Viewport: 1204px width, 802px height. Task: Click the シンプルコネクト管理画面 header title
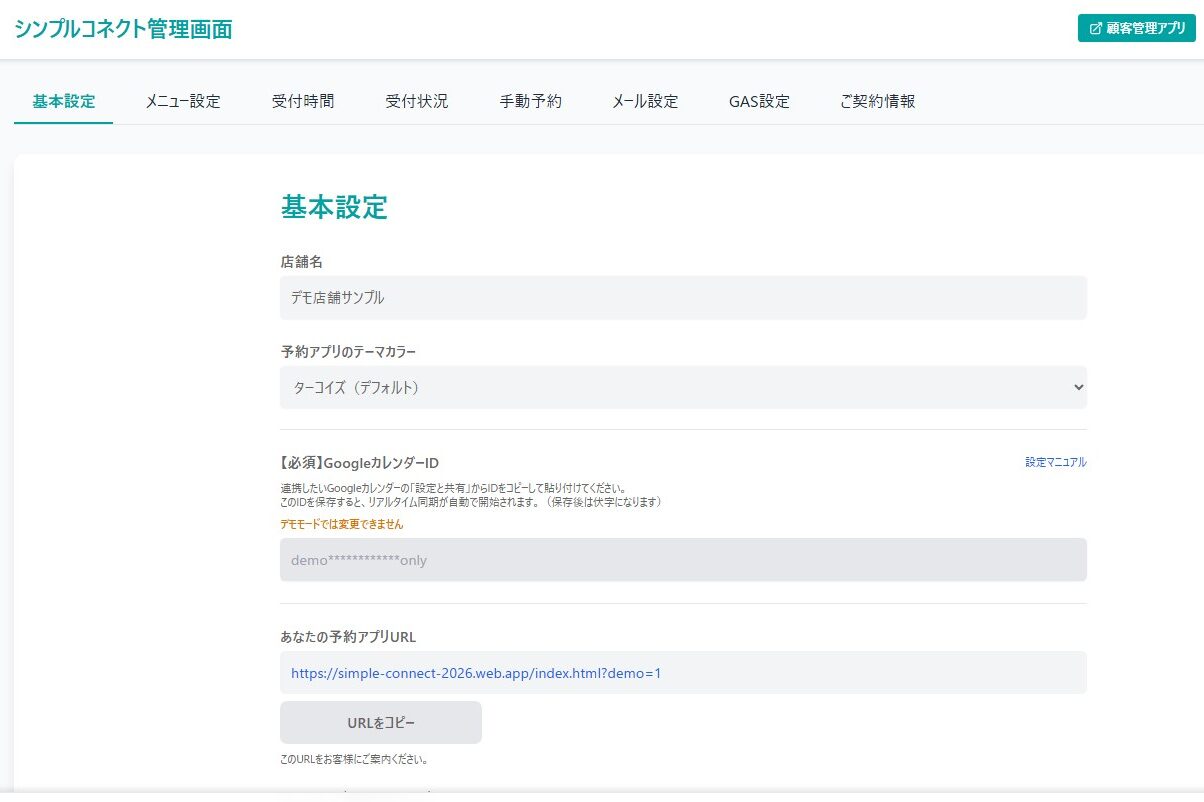(x=123, y=29)
